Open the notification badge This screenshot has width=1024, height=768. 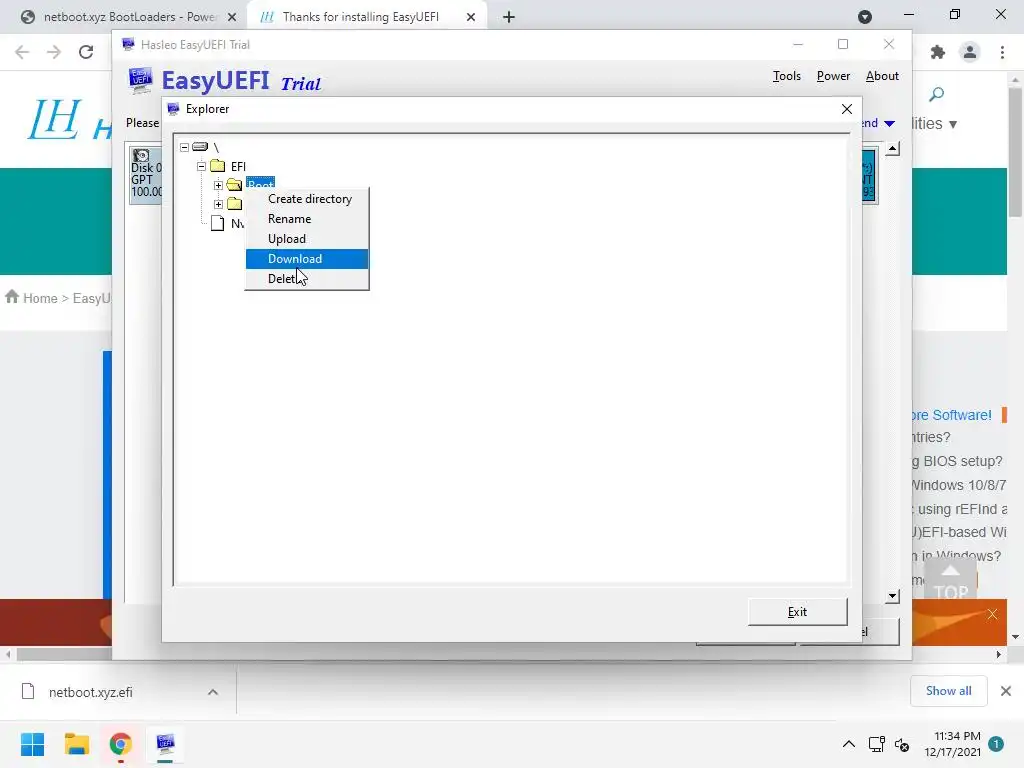pos(996,743)
